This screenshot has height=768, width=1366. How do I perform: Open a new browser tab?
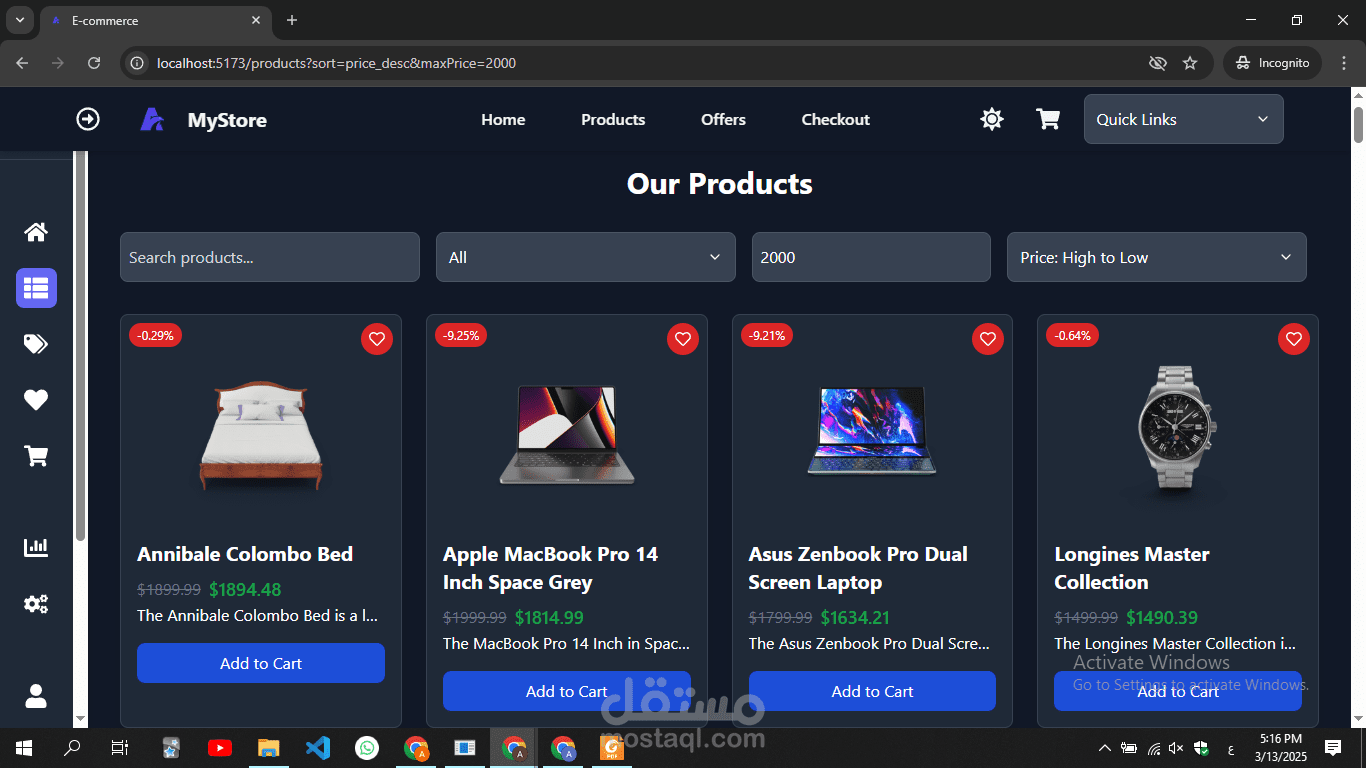(x=292, y=20)
